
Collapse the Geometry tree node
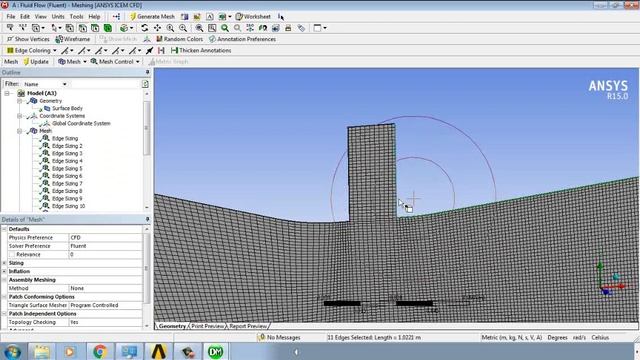click(x=19, y=100)
